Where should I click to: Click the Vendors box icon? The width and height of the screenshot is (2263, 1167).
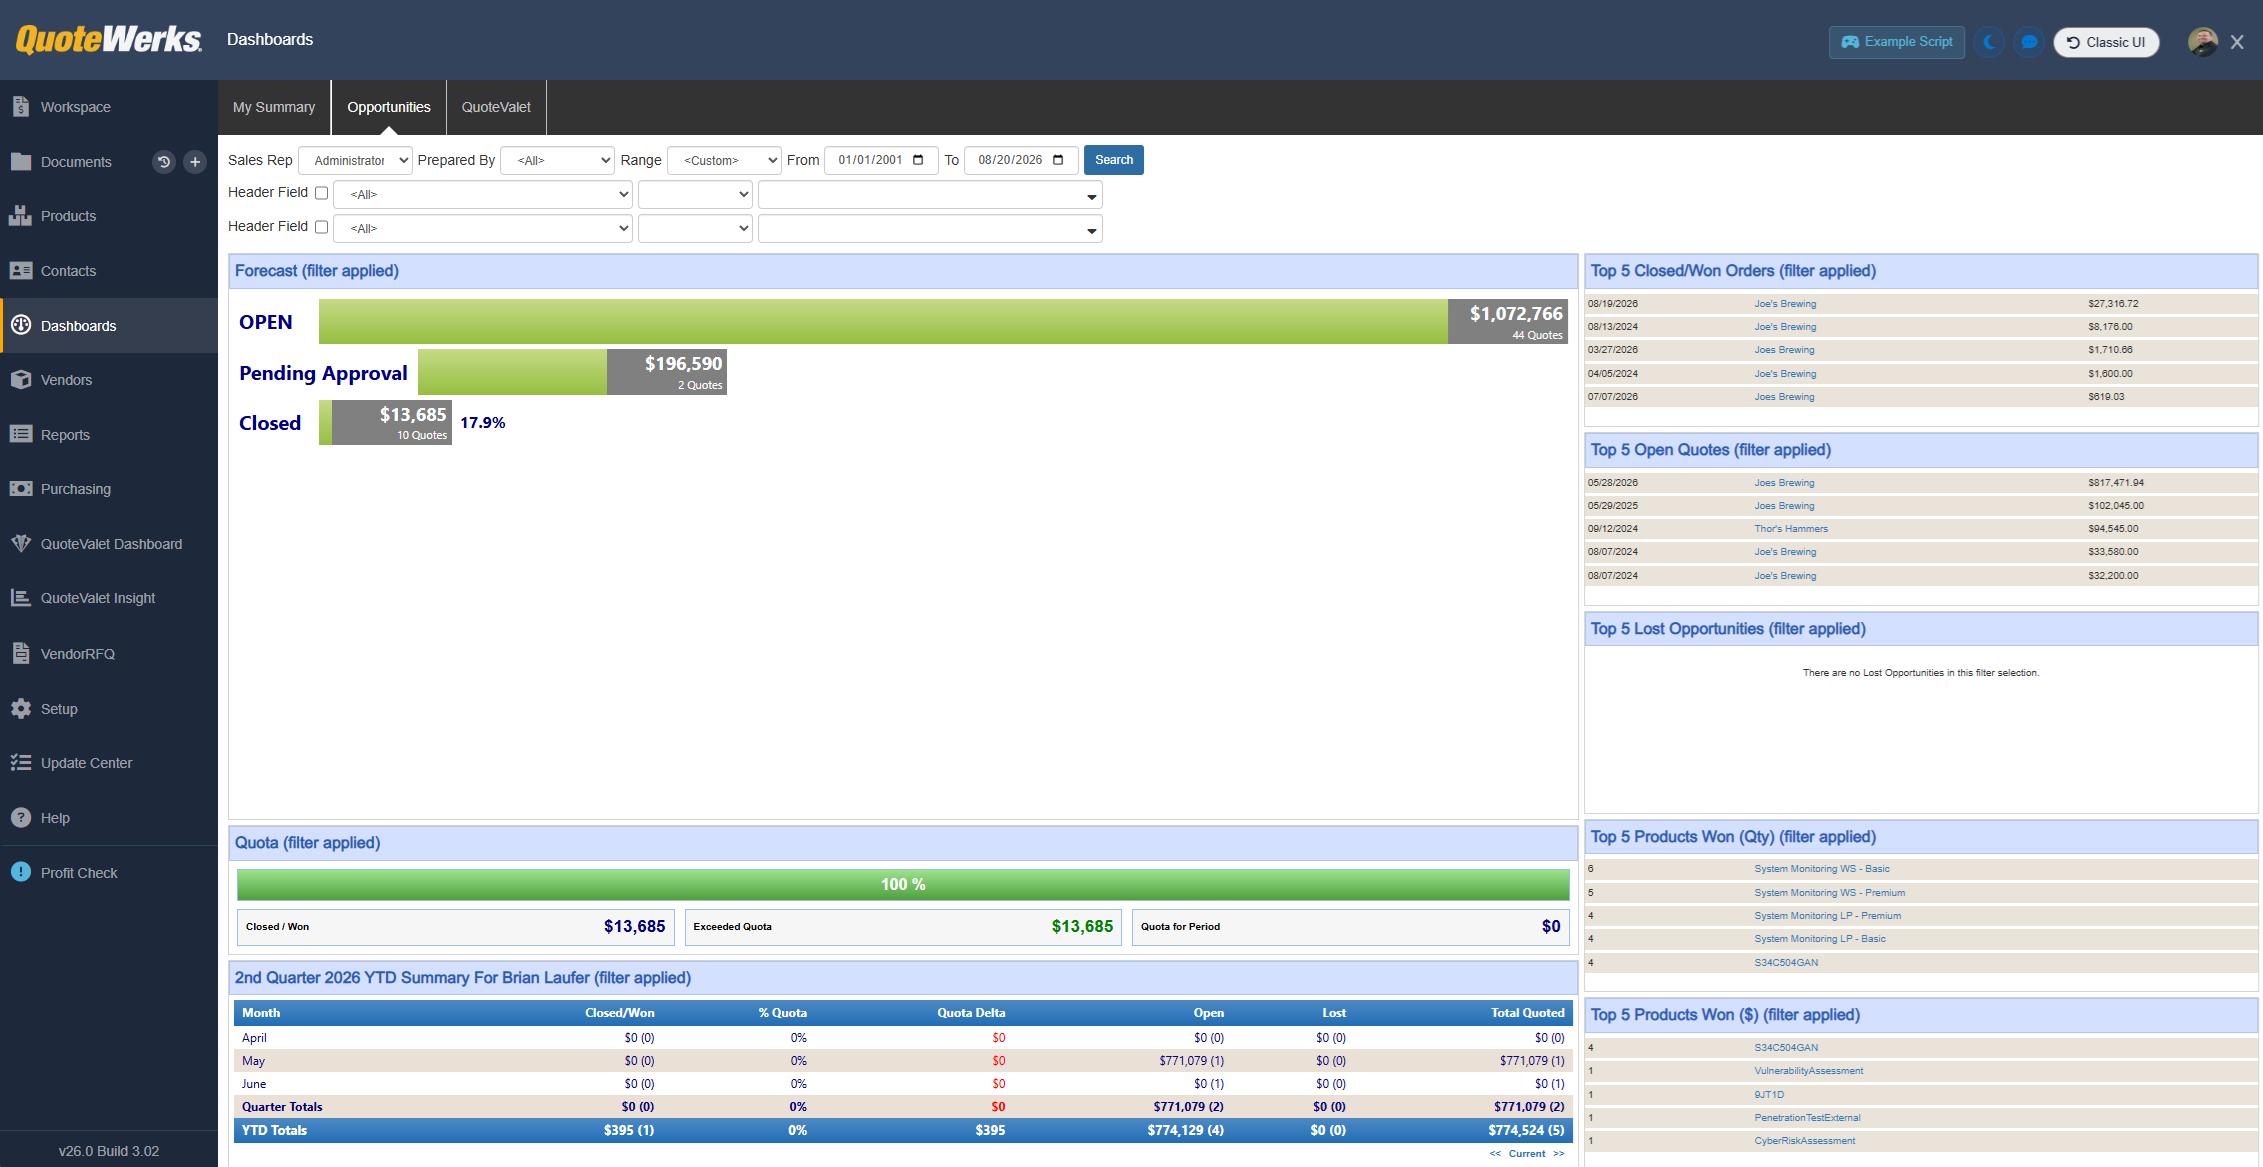click(21, 380)
